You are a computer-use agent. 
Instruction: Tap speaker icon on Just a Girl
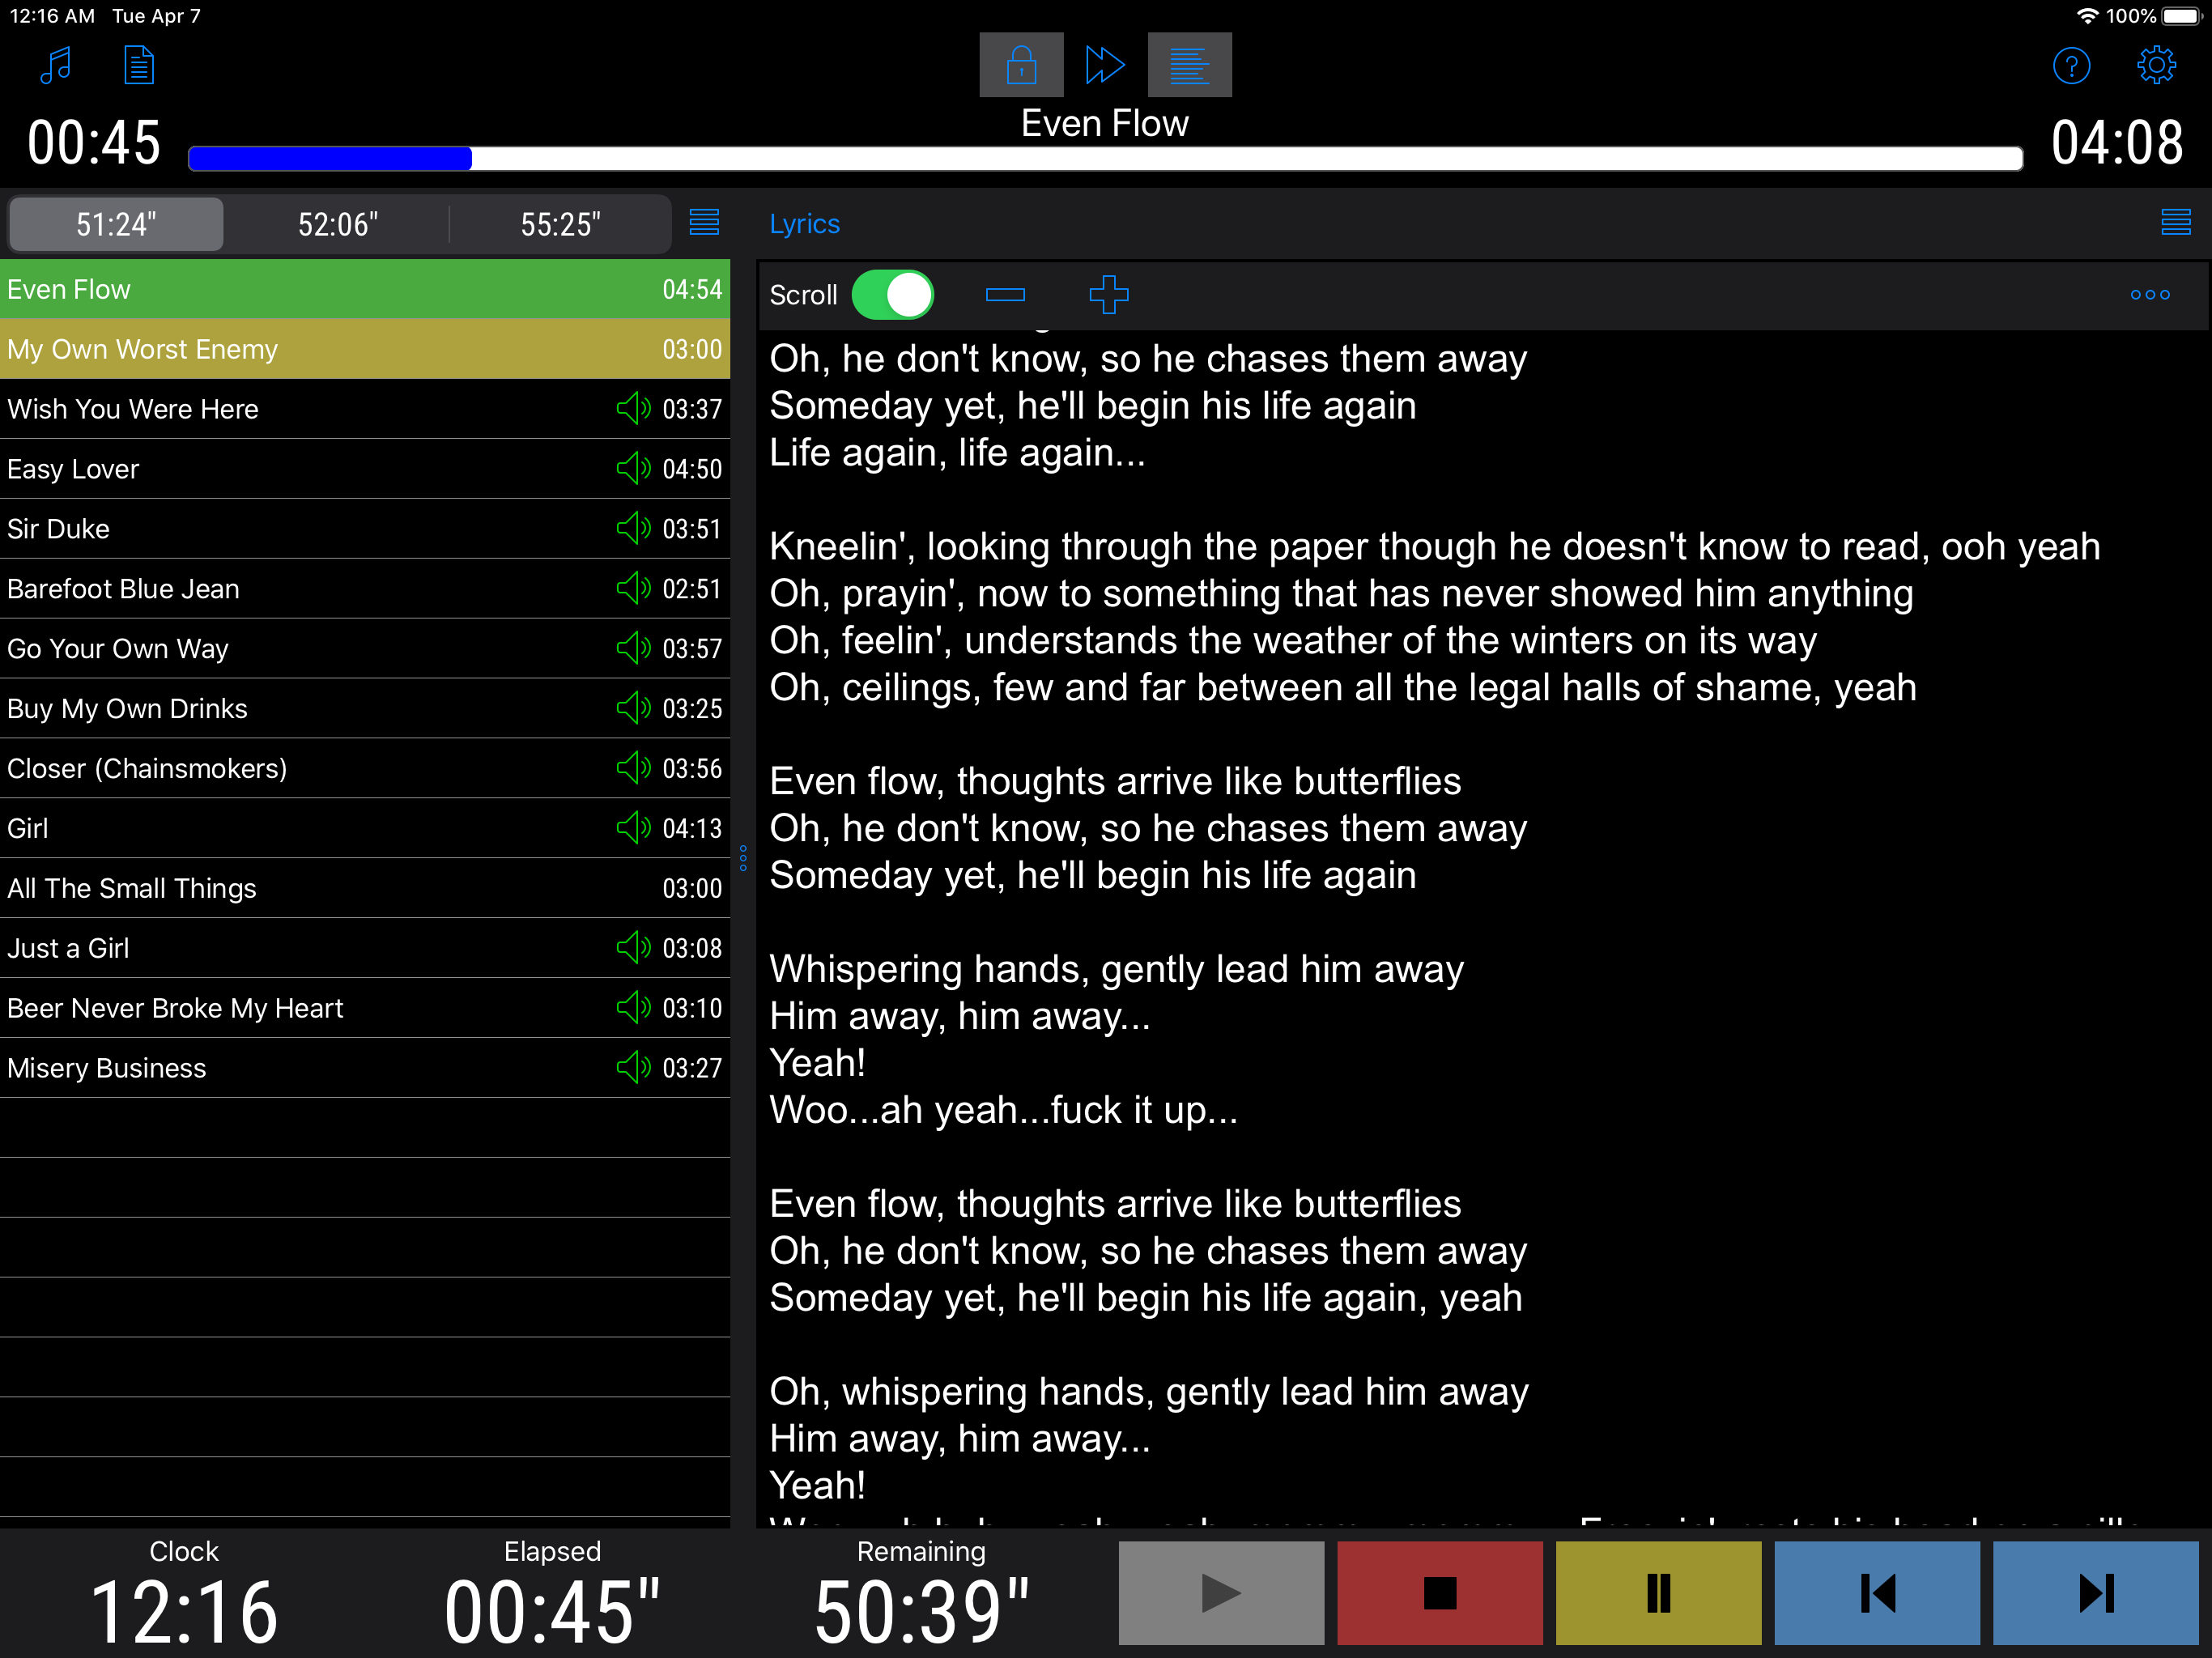[633, 948]
